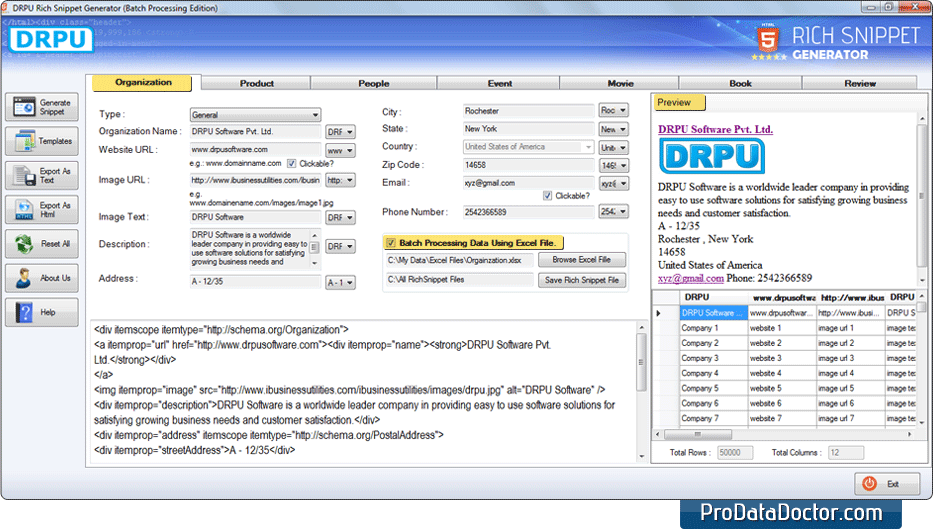Open column dropdown beside Image URL
The image size is (933, 529).
pyautogui.click(x=340, y=180)
